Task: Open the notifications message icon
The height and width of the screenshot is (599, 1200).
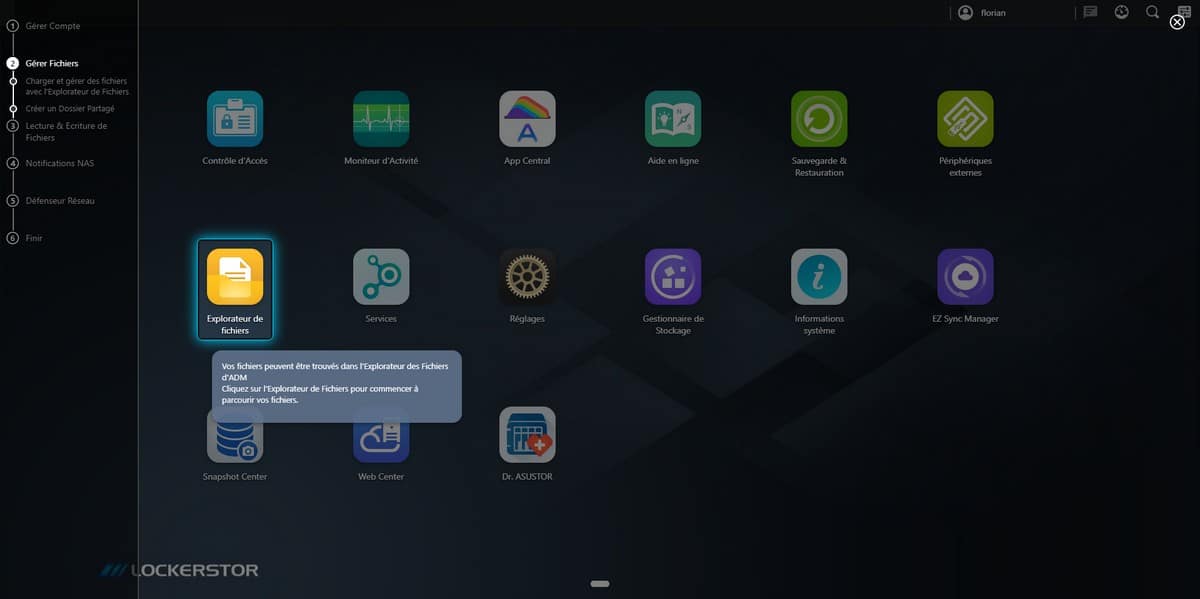Action: point(1091,12)
